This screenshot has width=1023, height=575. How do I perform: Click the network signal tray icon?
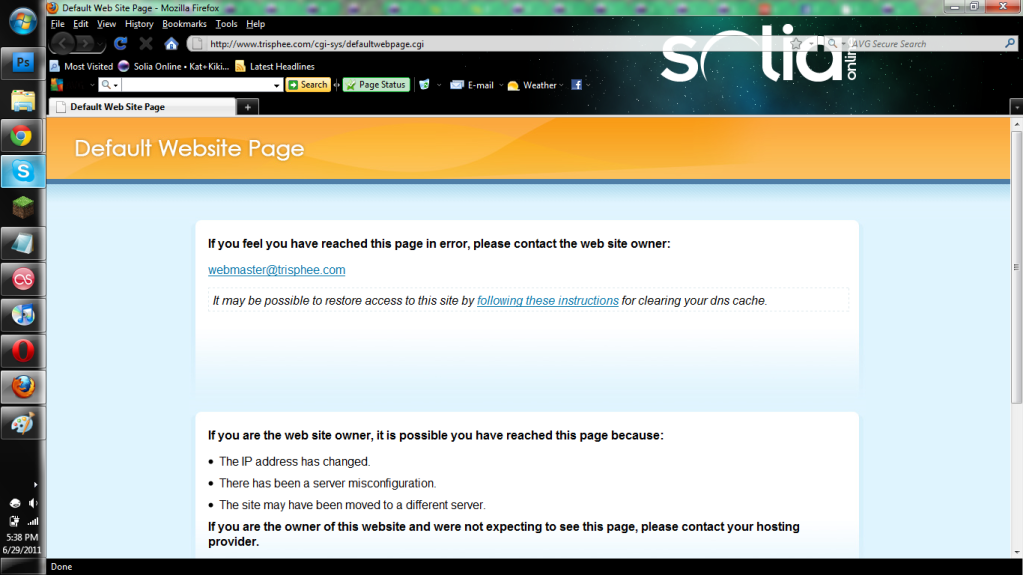click(33, 521)
